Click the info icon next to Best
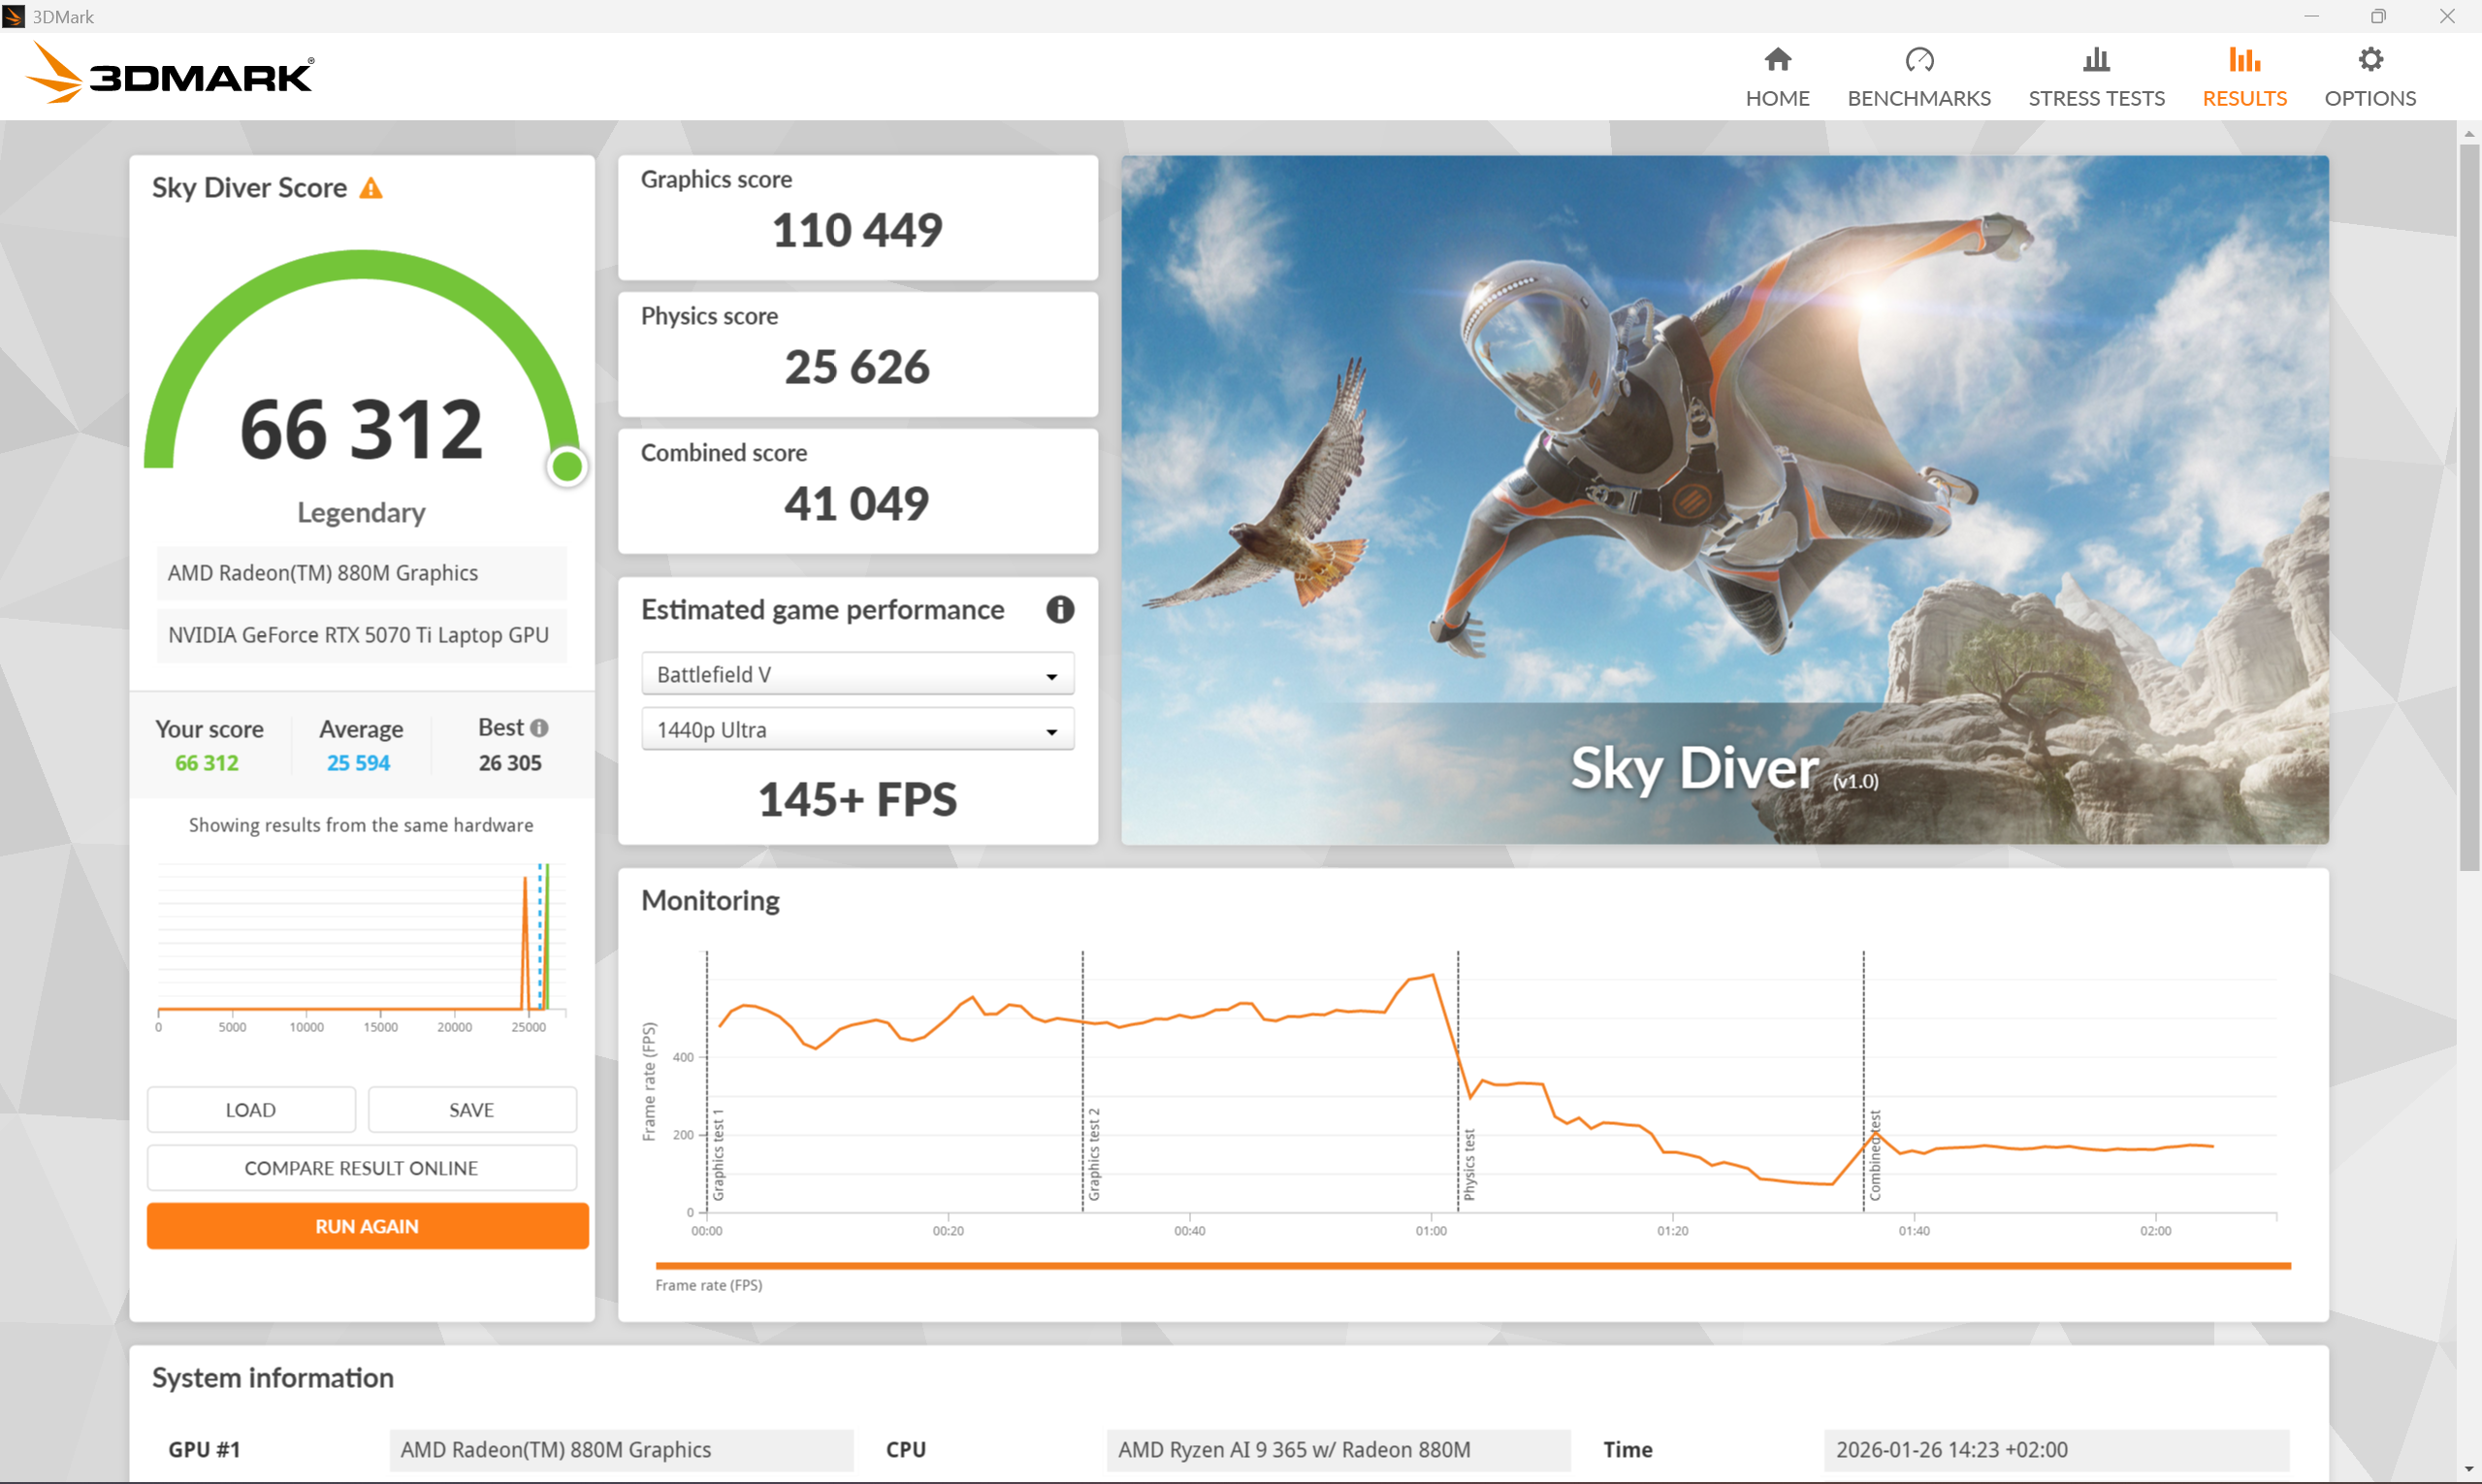The image size is (2482, 1484). pyautogui.click(x=540, y=728)
